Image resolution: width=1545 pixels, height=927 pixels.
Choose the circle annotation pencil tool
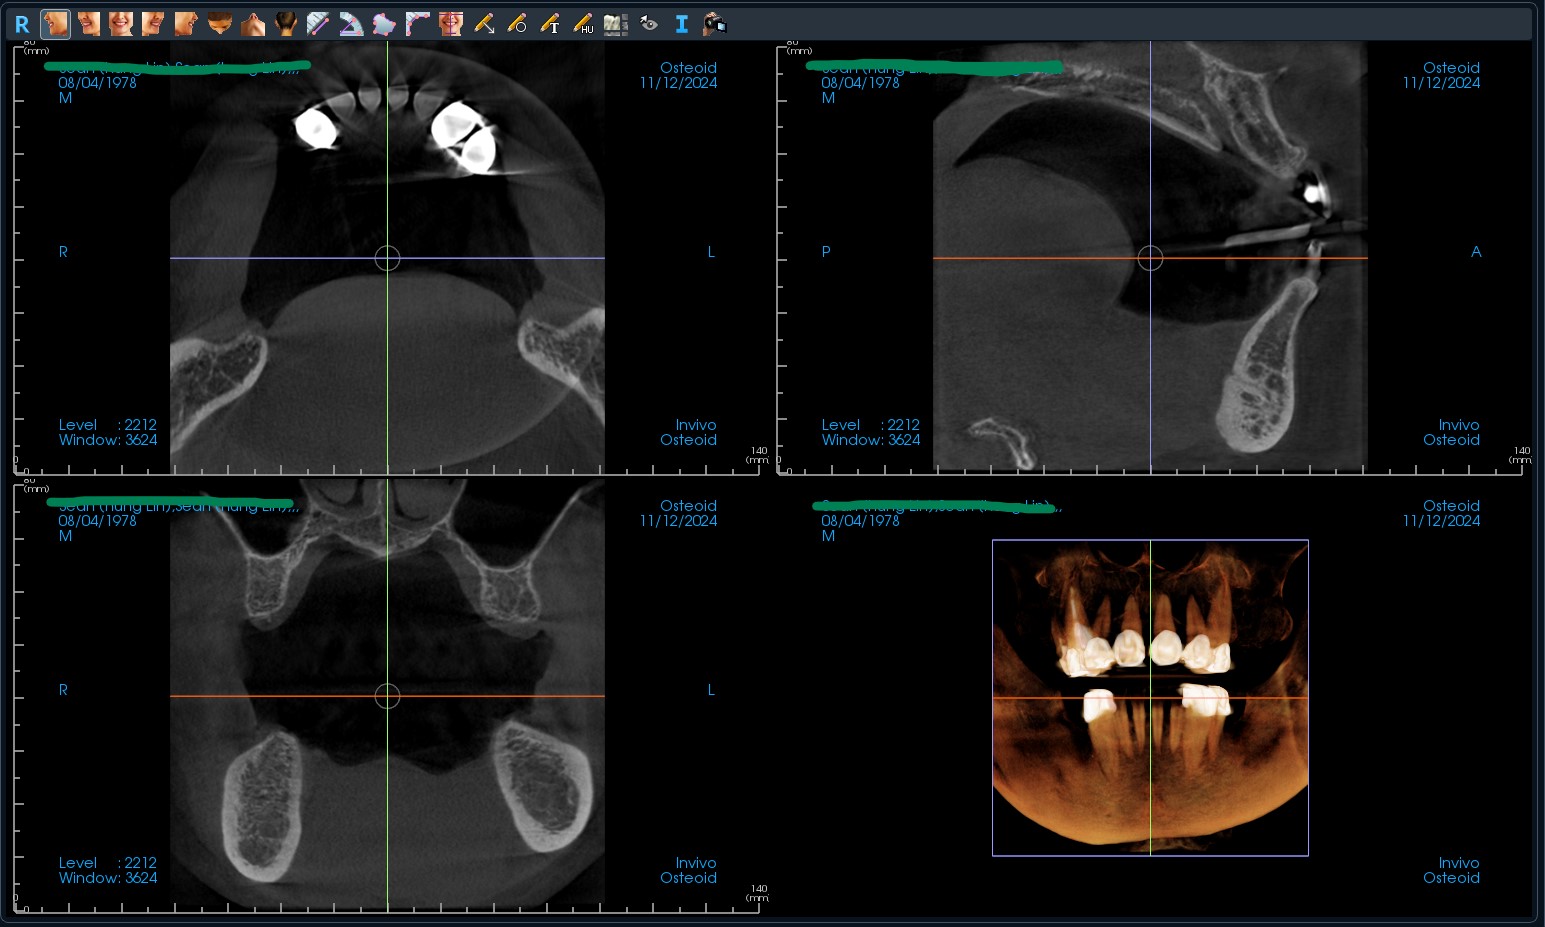(517, 24)
